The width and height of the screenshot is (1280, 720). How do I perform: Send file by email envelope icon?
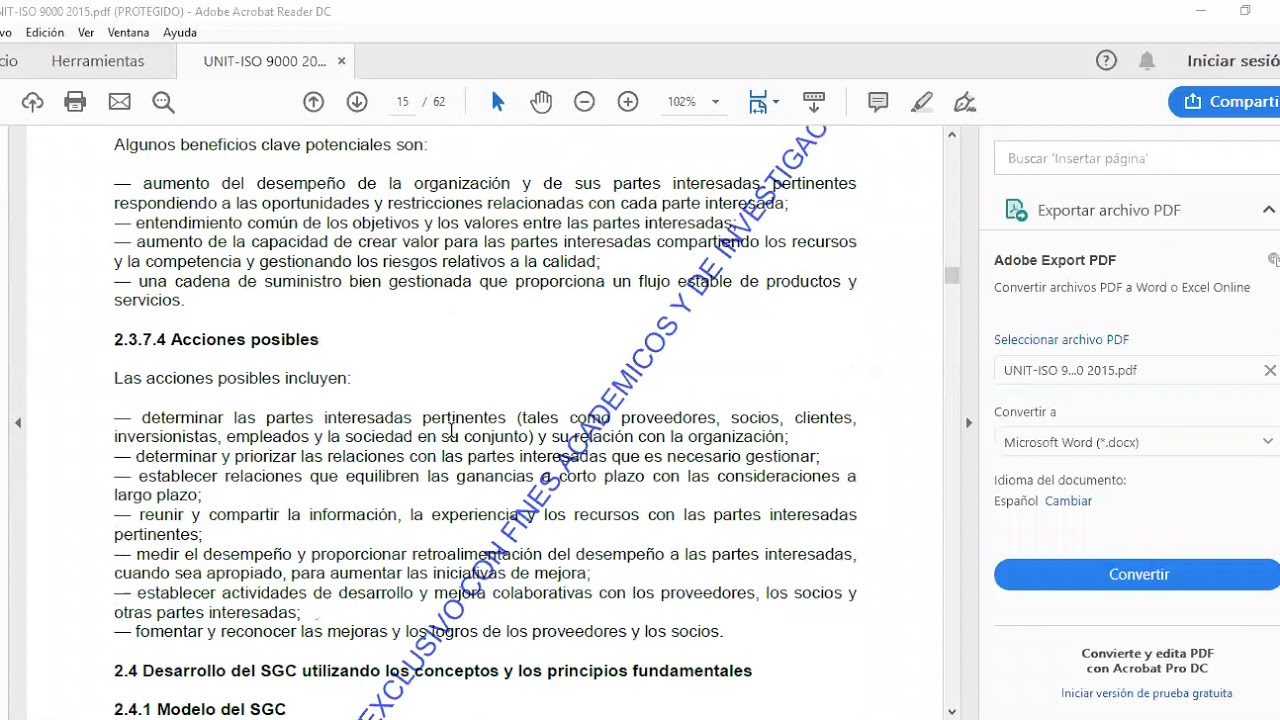[x=119, y=102]
